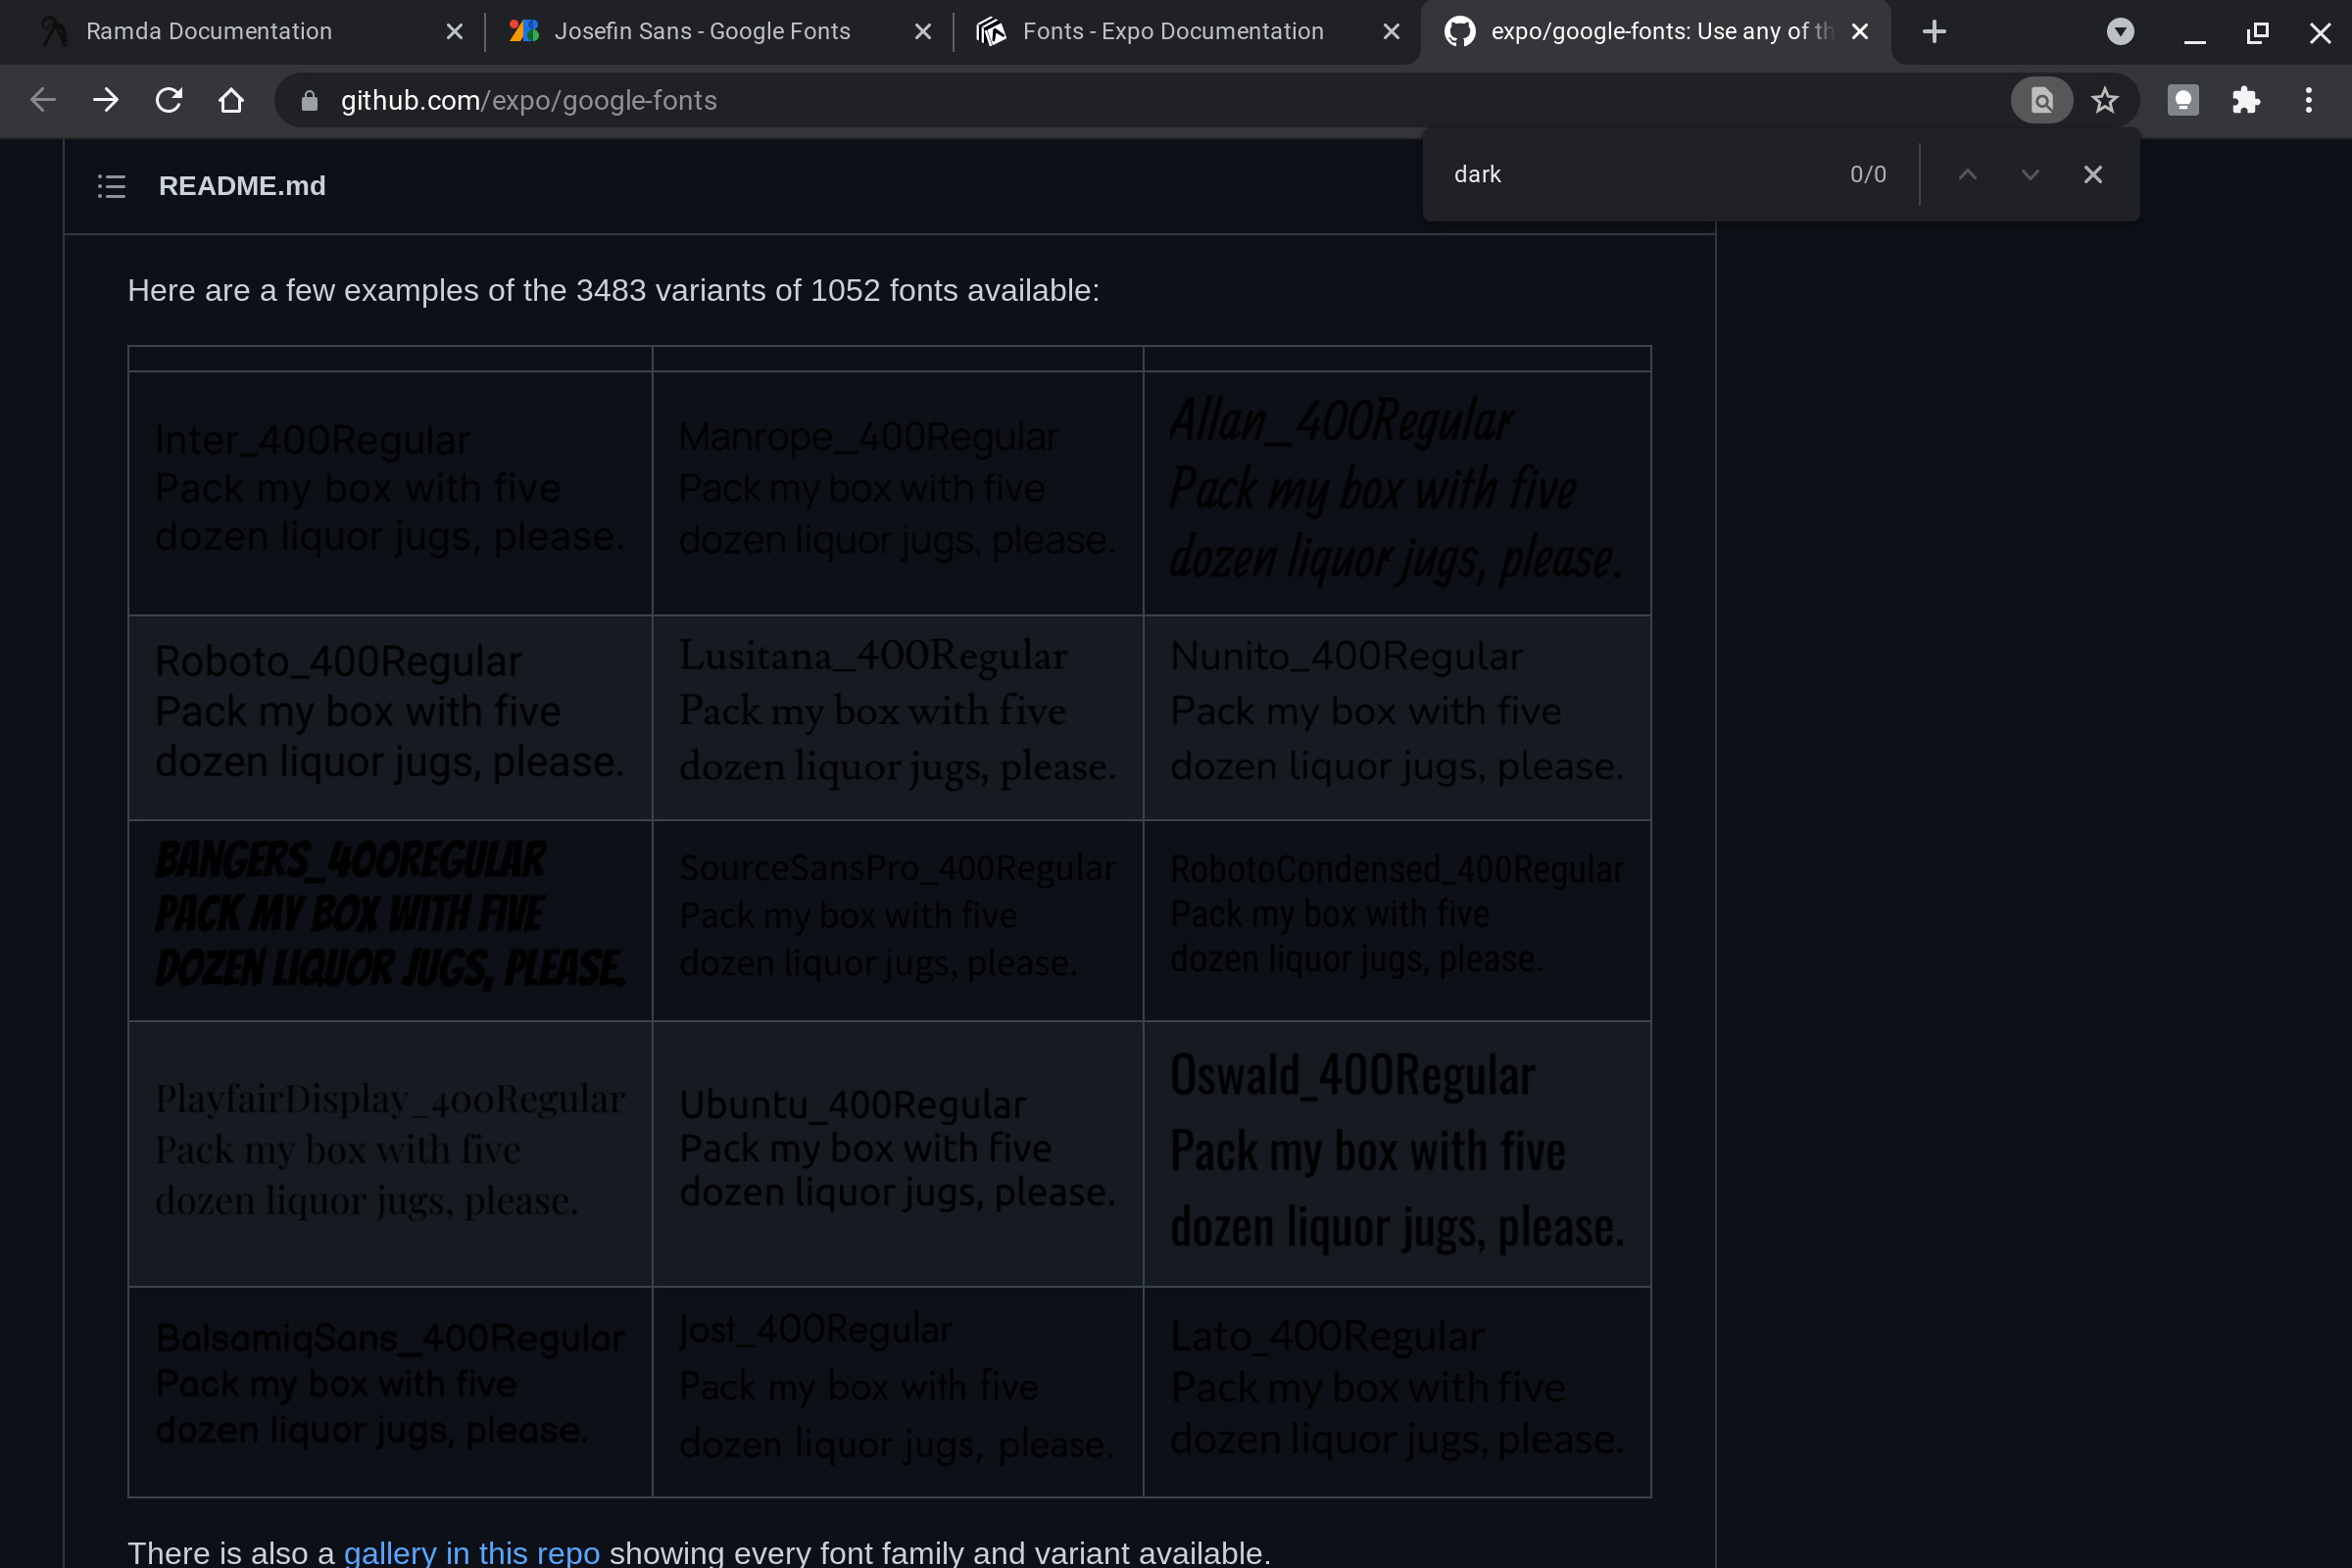Click the Lusitana_400Regular font sample
The width and height of the screenshot is (2352, 1568).
point(897,712)
